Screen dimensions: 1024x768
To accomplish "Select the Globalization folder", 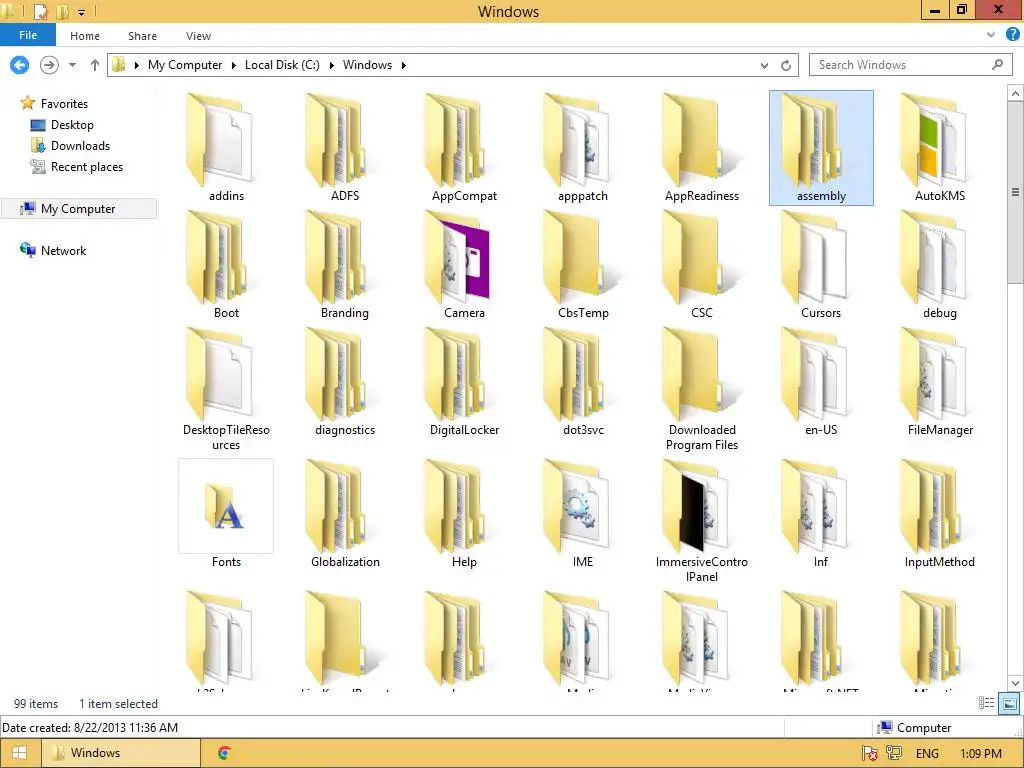I will (x=345, y=514).
